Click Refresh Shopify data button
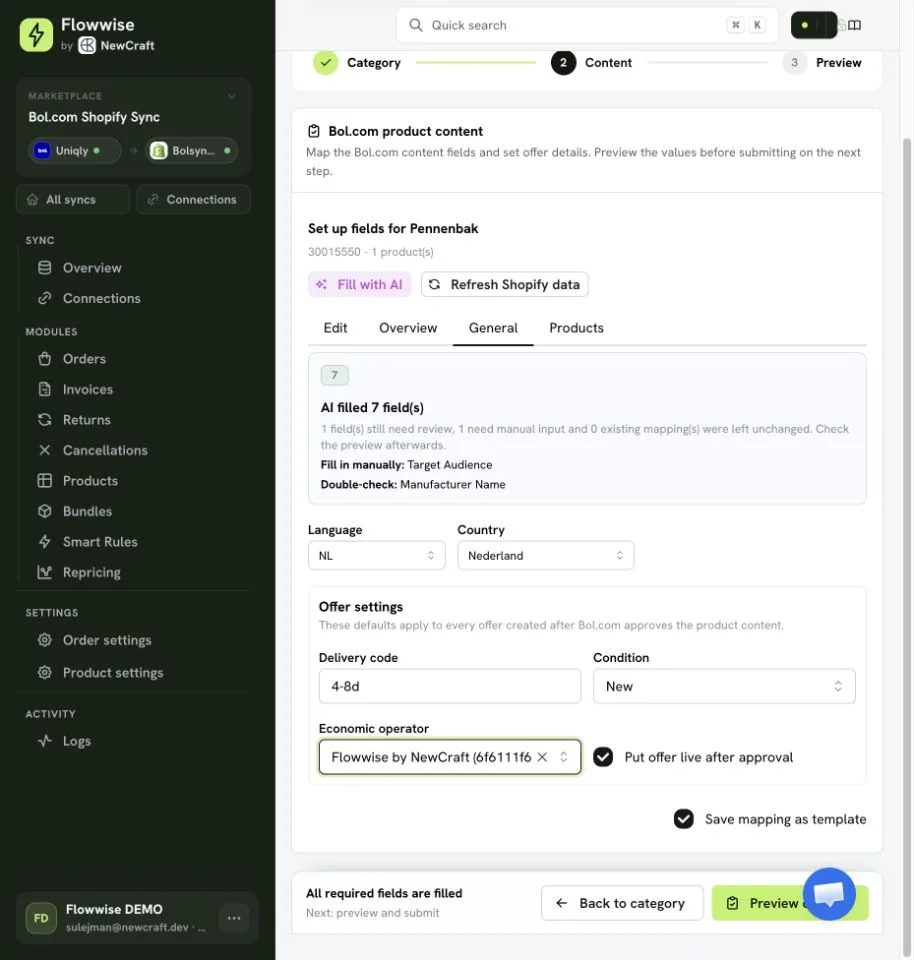Screen dimensions: 914x960 click(x=504, y=285)
